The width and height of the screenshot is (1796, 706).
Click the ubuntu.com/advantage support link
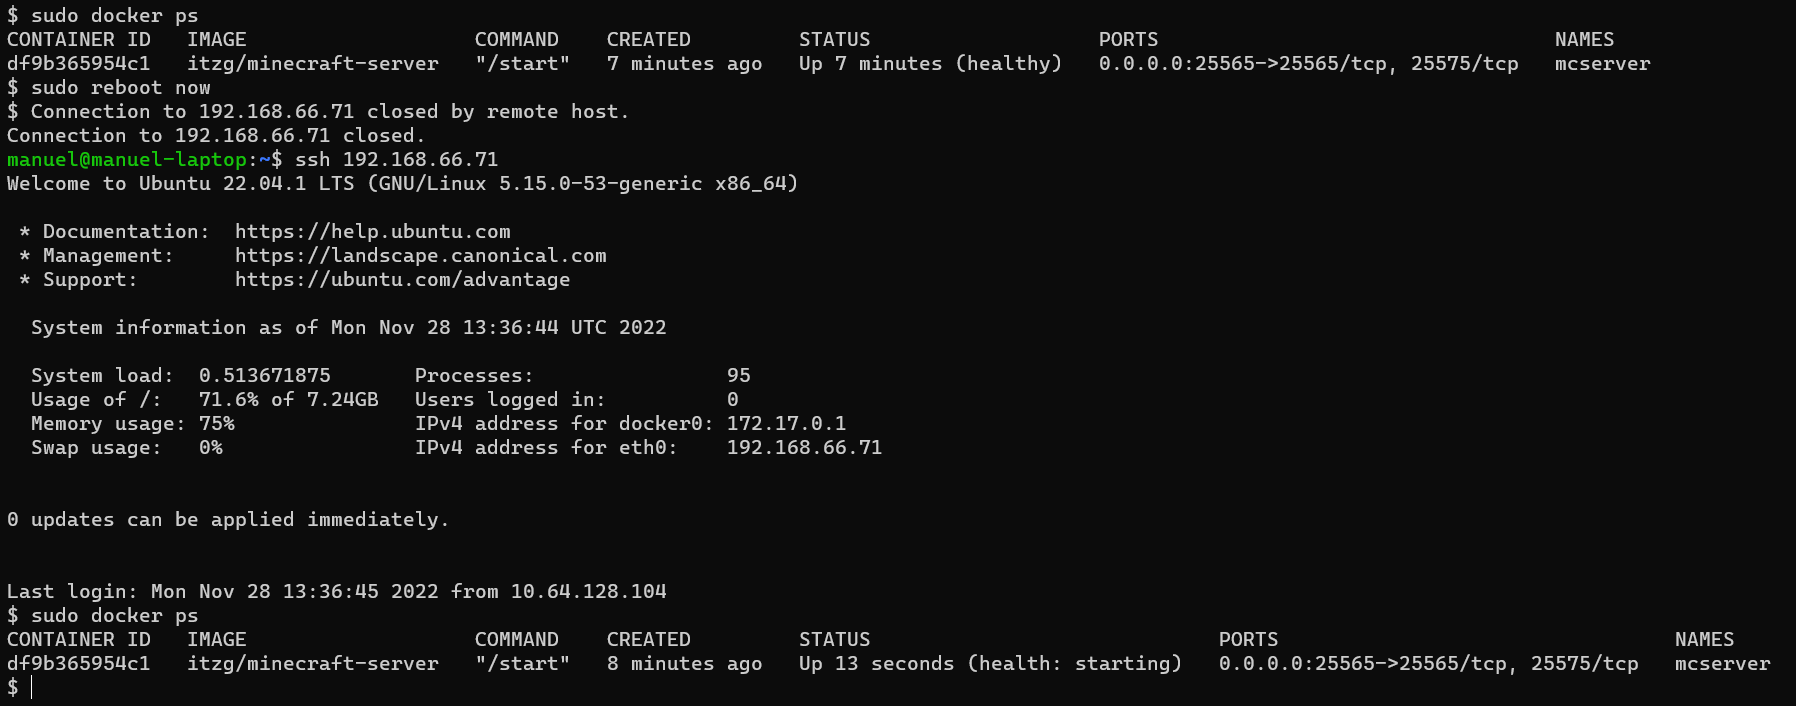coord(402,280)
